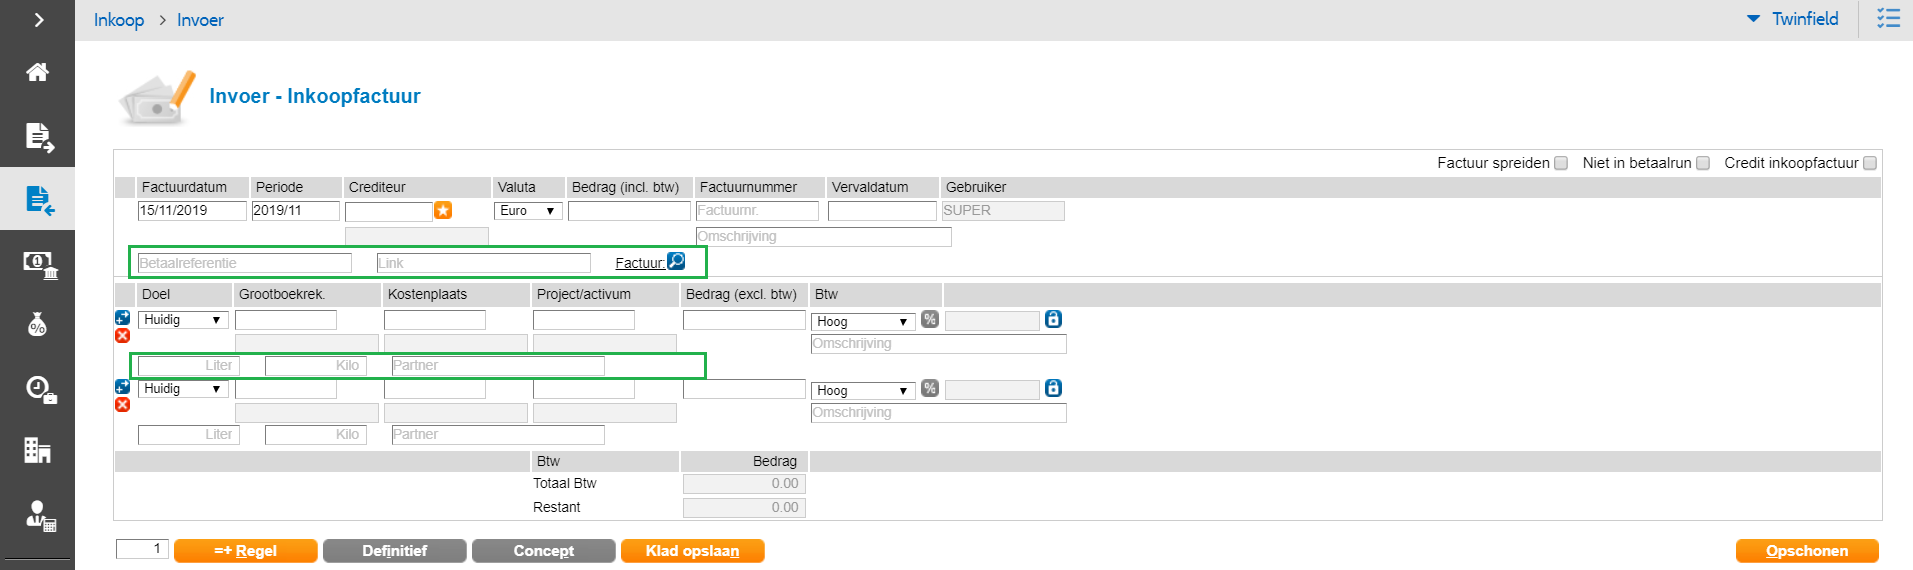Click the Klad opslaan button
This screenshot has width=1913, height=570.
pyautogui.click(x=692, y=551)
